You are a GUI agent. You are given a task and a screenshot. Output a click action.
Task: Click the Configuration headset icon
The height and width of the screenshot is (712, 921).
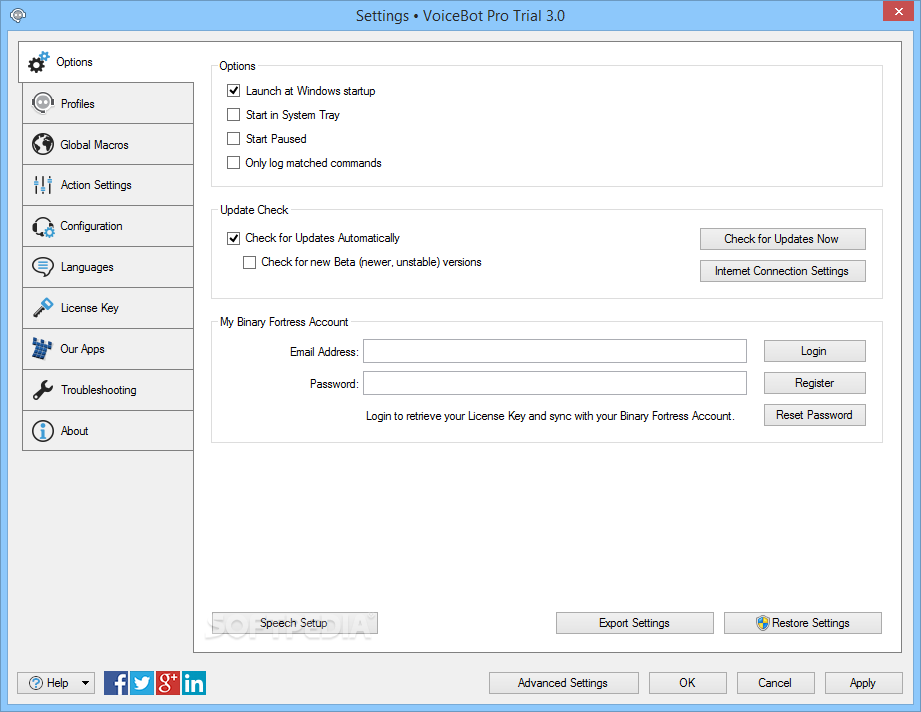43,226
